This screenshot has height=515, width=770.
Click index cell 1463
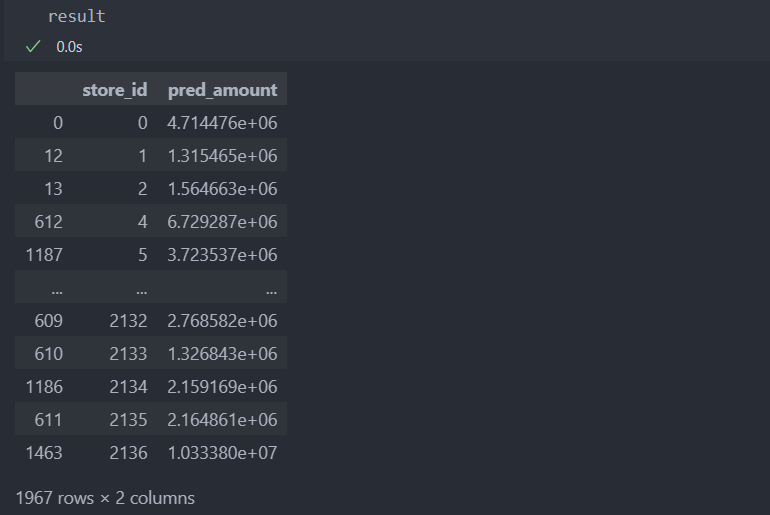pyautogui.click(x=44, y=453)
